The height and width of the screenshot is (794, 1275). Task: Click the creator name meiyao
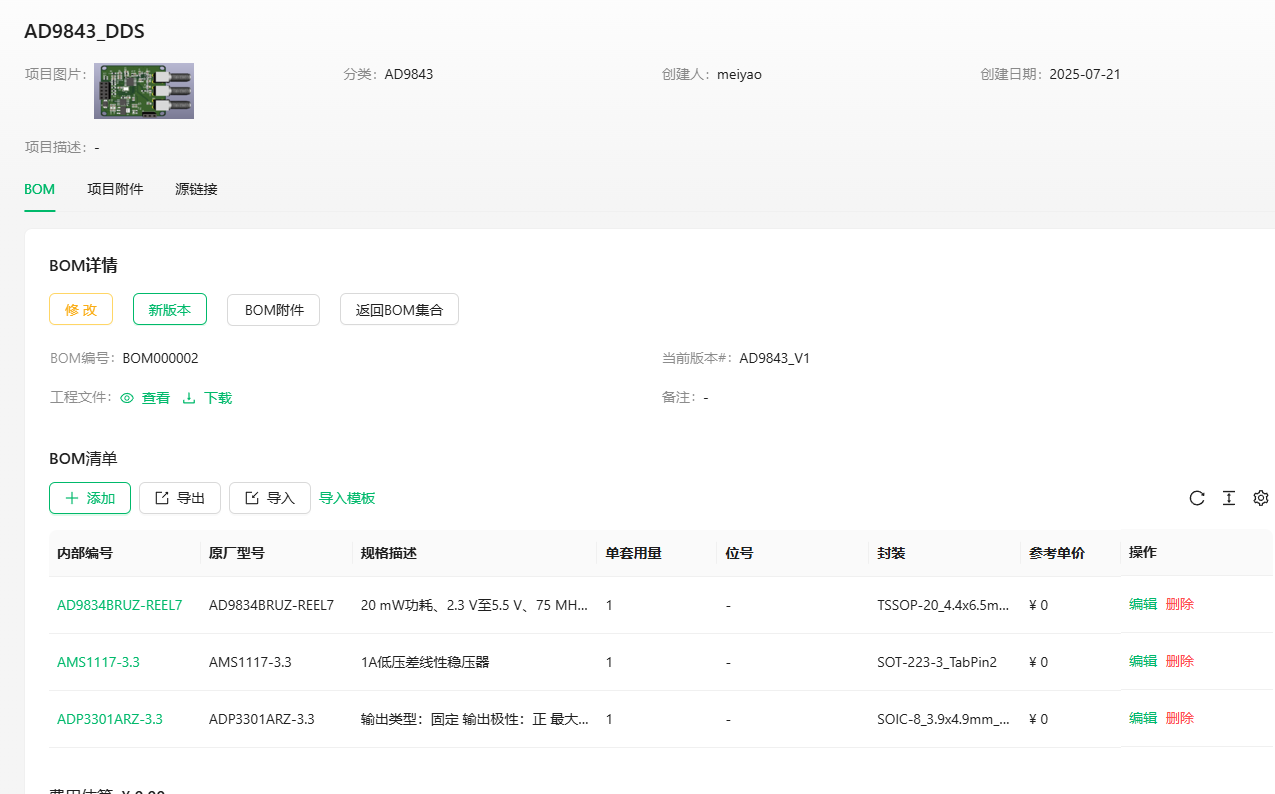pyautogui.click(x=739, y=74)
